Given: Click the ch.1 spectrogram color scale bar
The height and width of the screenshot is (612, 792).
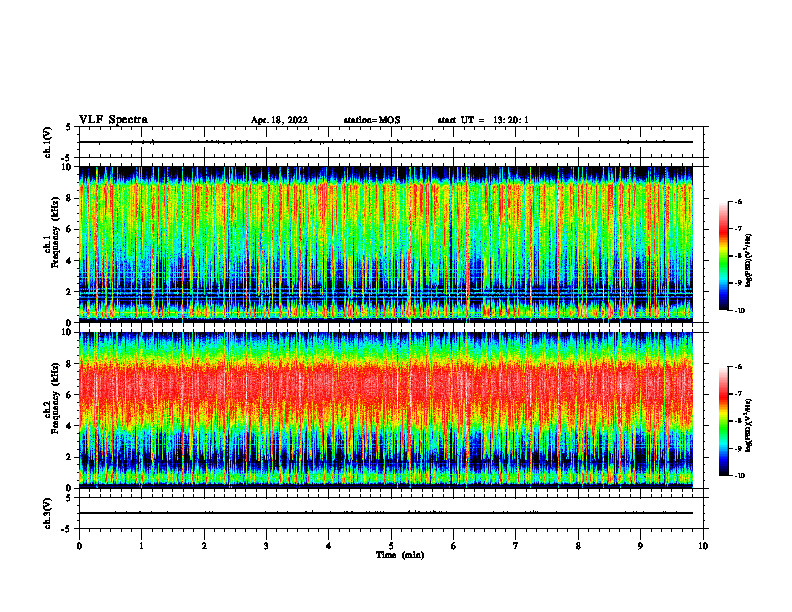Looking at the screenshot, I should [x=724, y=256].
